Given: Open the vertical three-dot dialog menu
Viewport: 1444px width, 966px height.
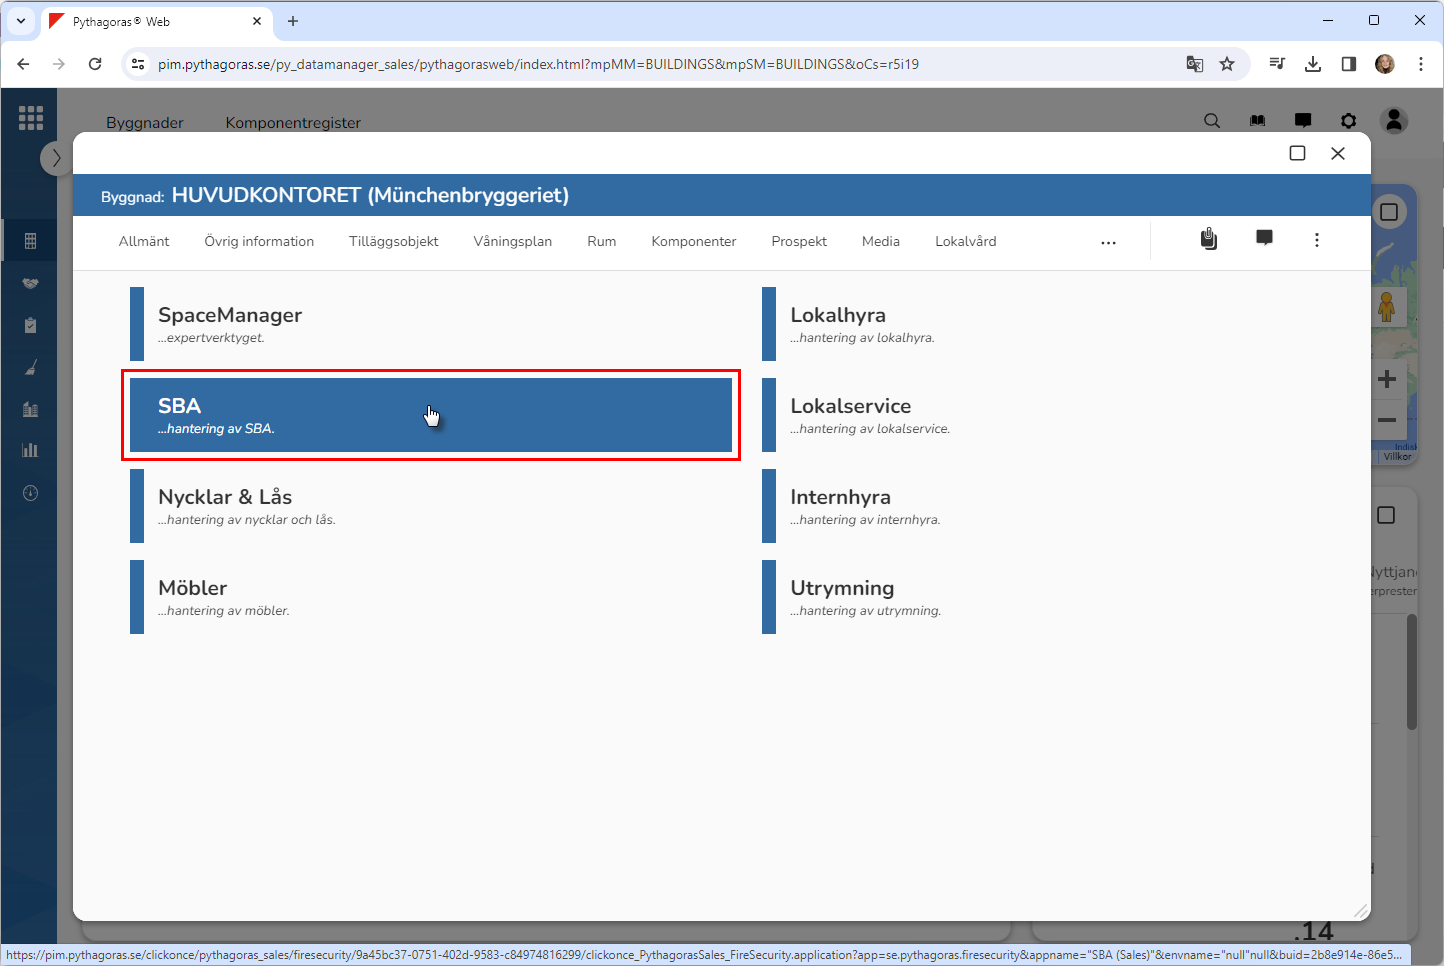Looking at the screenshot, I should pyautogui.click(x=1316, y=240).
